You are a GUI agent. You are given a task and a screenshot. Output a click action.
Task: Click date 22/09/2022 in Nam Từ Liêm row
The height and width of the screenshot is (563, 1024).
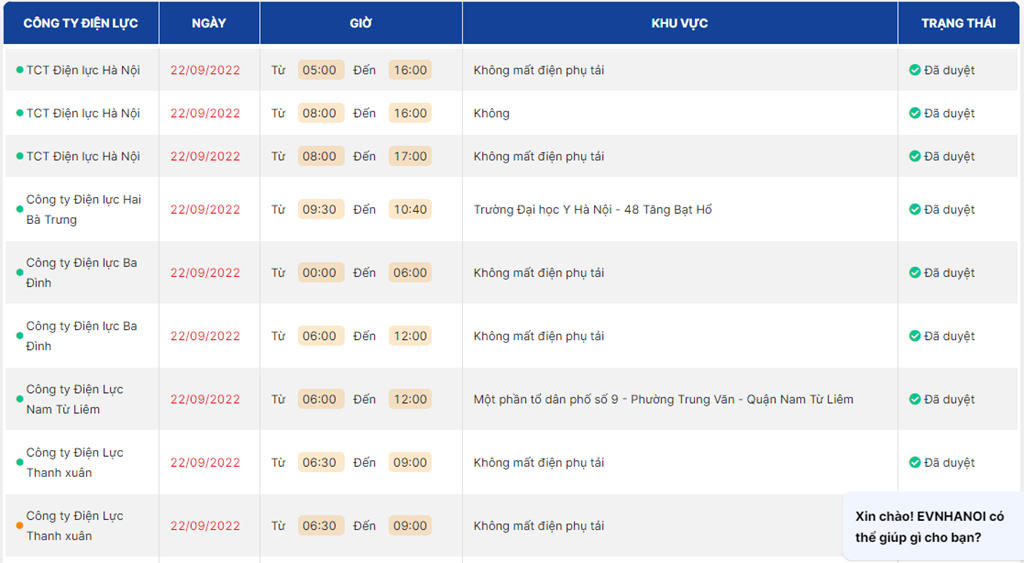(205, 399)
